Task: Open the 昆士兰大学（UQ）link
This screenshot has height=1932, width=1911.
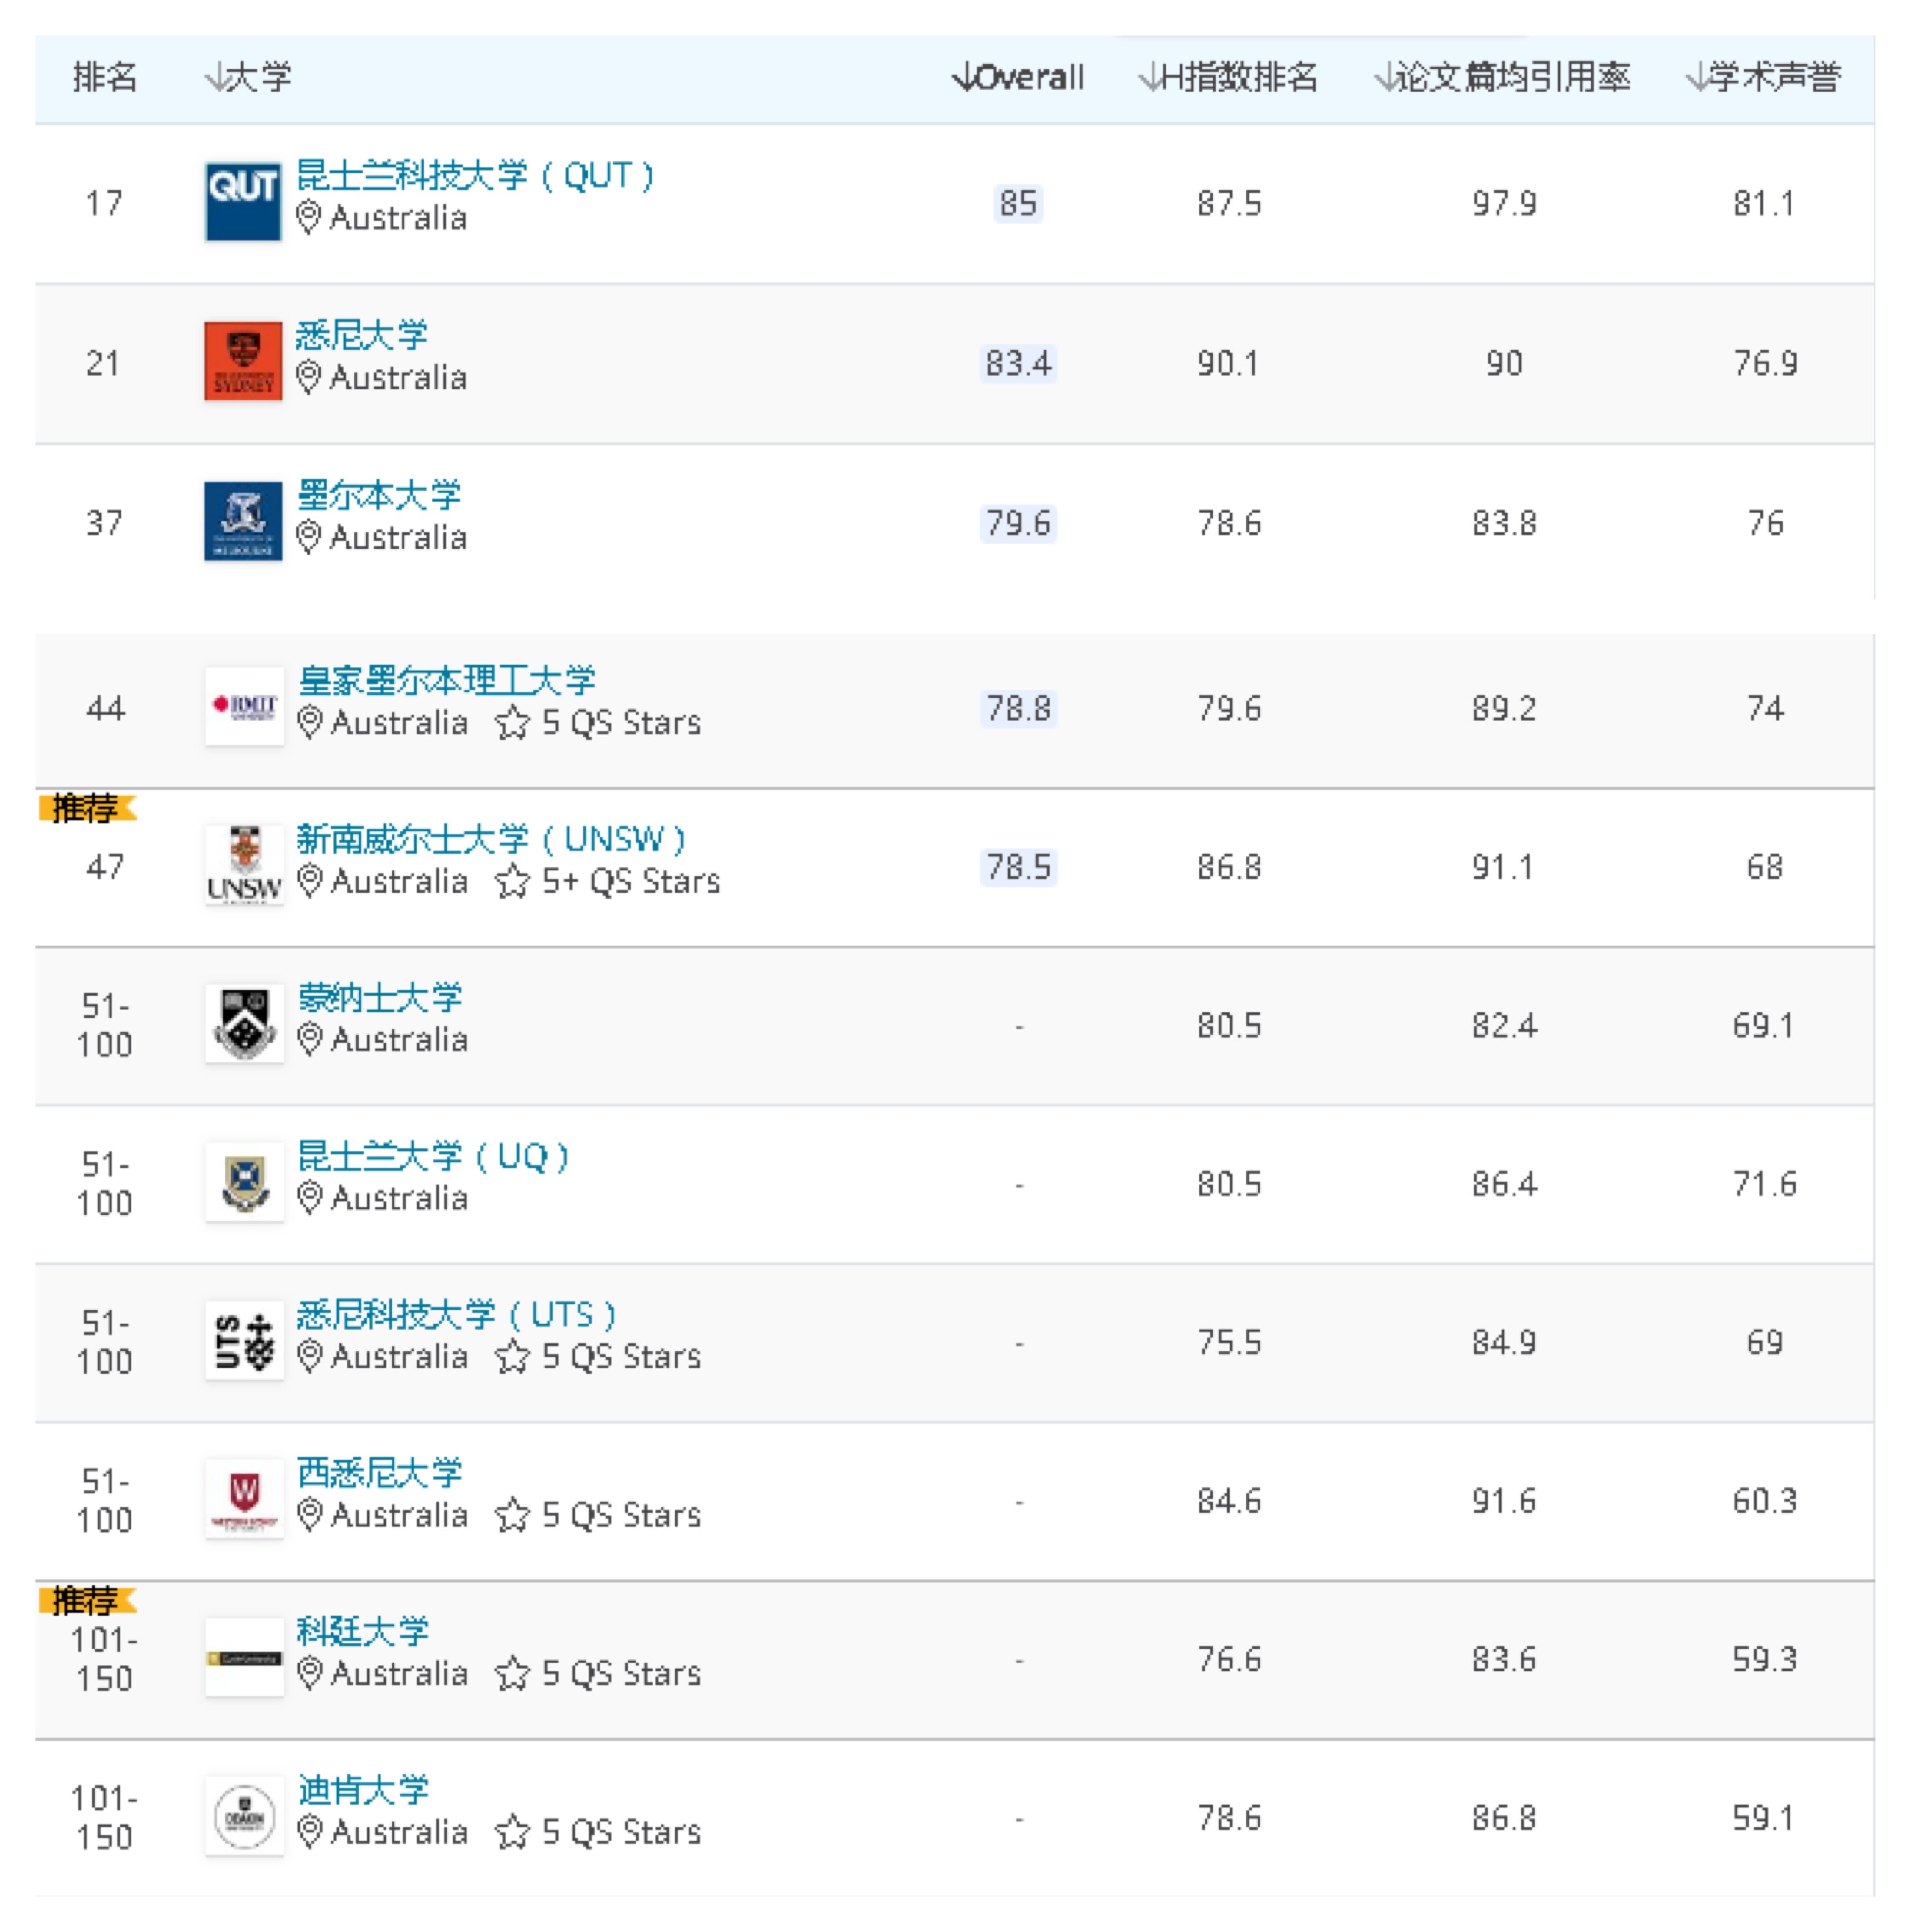Action: pyautogui.click(x=433, y=1156)
